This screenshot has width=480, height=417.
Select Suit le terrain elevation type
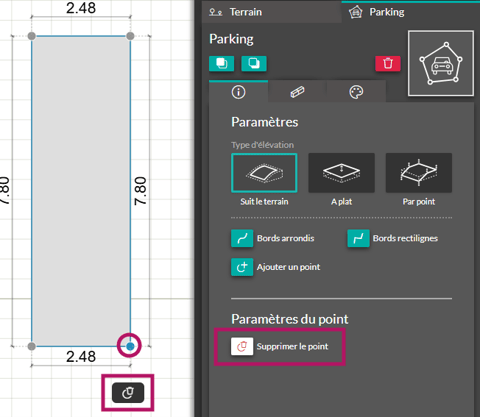(x=264, y=173)
